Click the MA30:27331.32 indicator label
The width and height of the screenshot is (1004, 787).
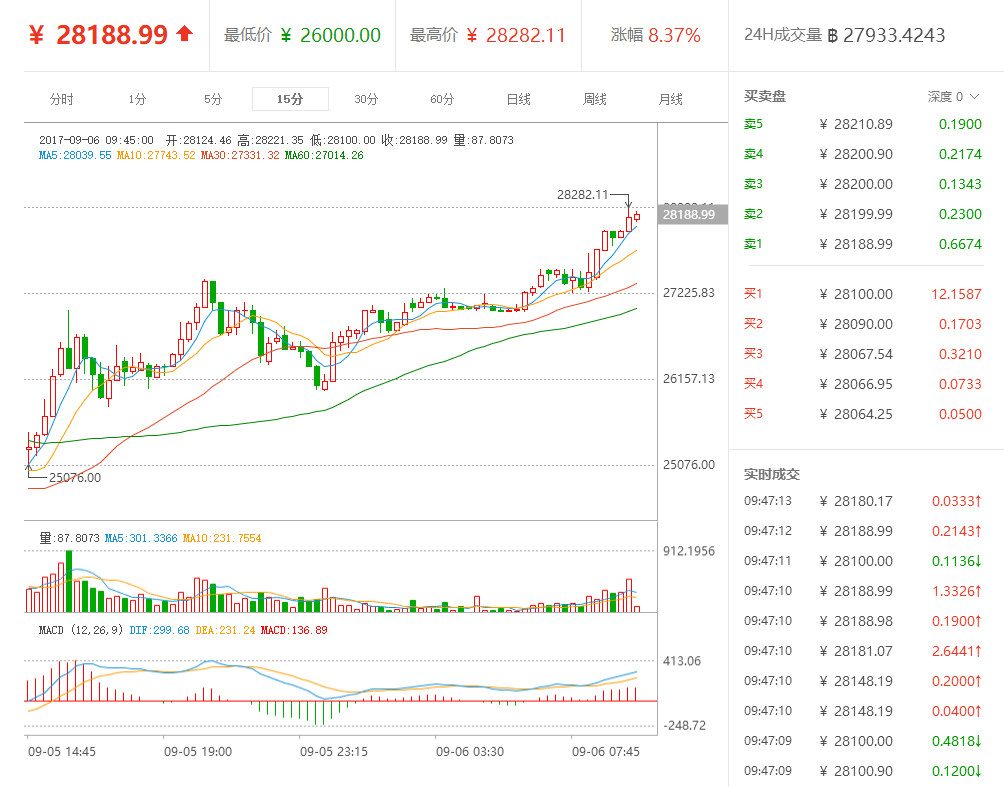(239, 155)
